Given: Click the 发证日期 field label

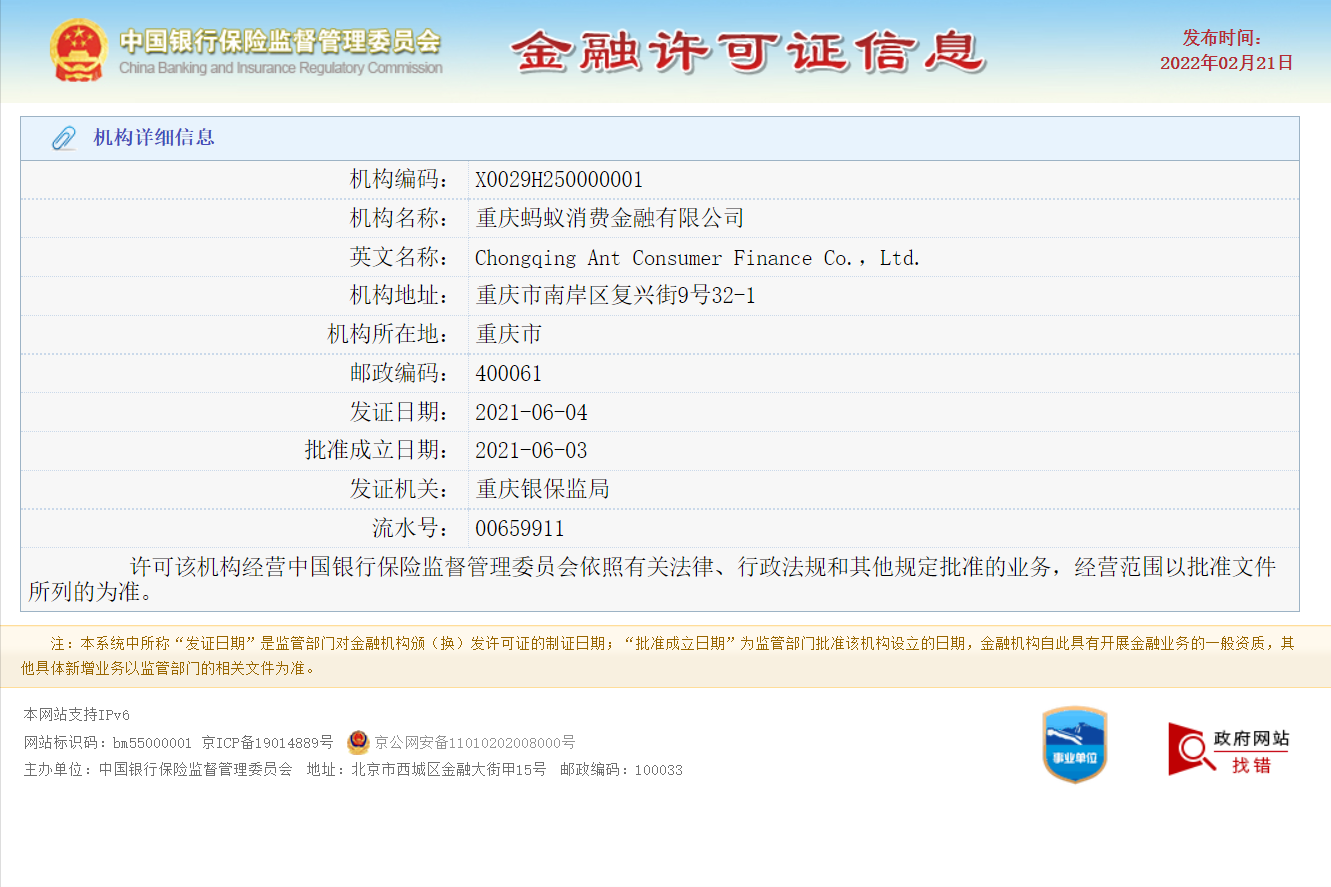Looking at the screenshot, I should 399,412.
